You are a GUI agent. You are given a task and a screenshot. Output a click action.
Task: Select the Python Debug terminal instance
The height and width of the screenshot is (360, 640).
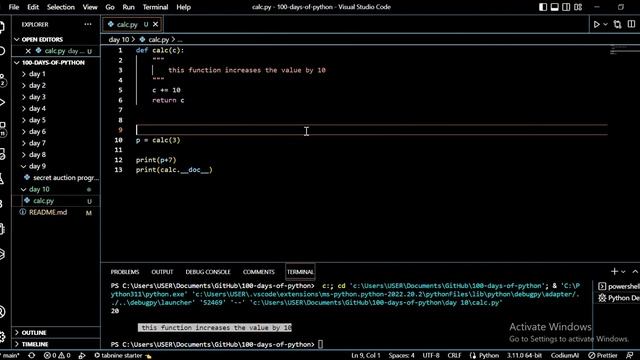(x=619, y=298)
